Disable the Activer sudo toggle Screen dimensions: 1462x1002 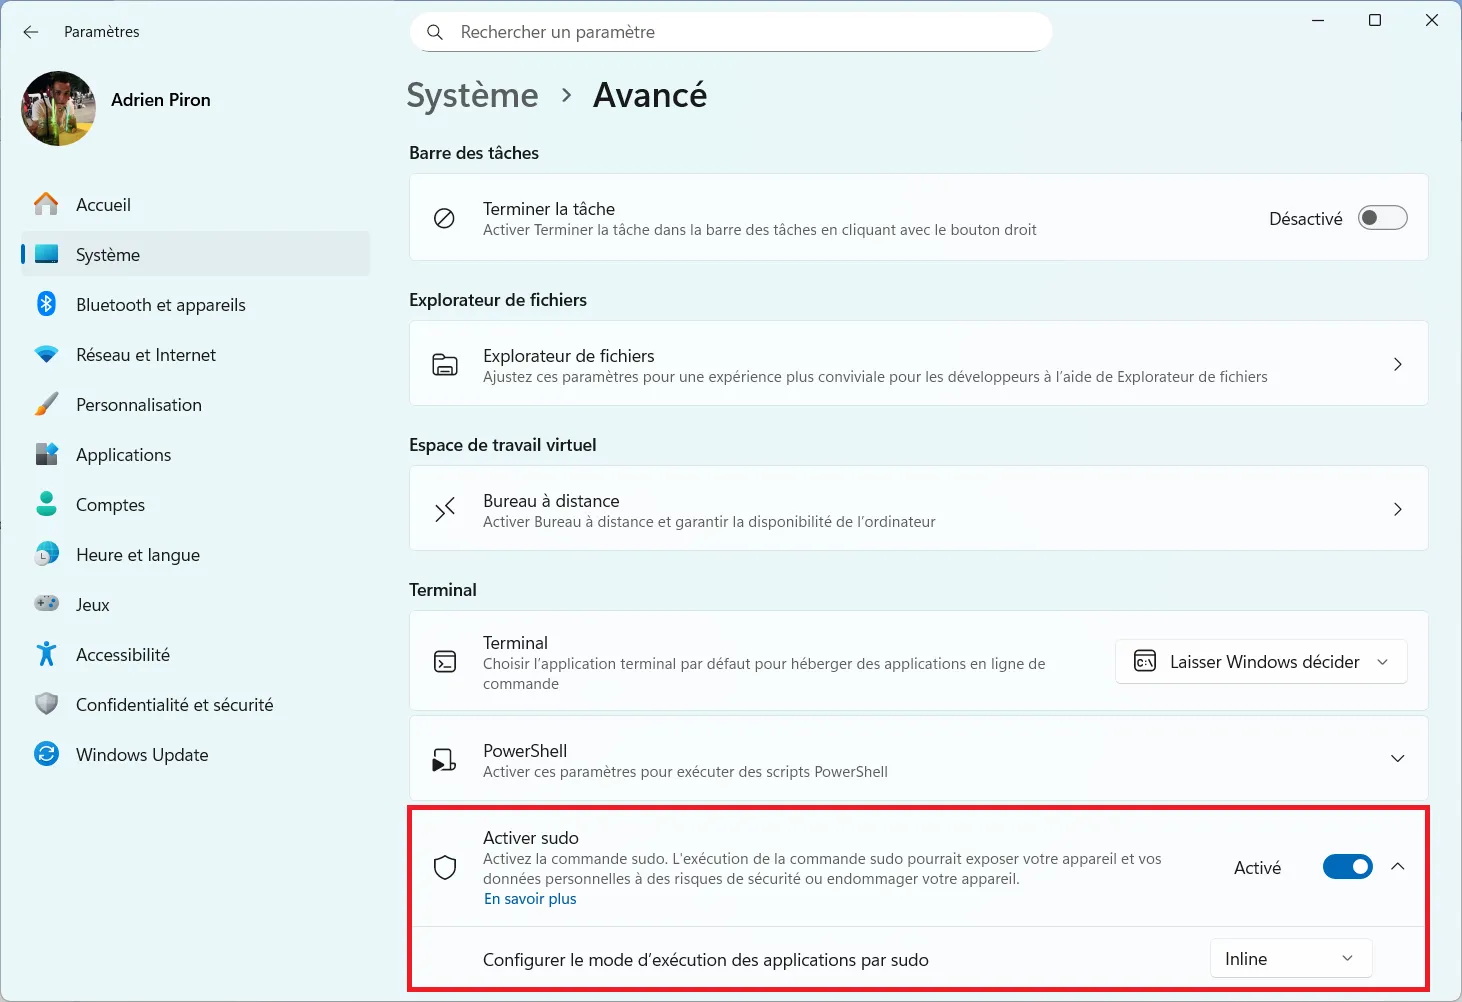pos(1348,867)
